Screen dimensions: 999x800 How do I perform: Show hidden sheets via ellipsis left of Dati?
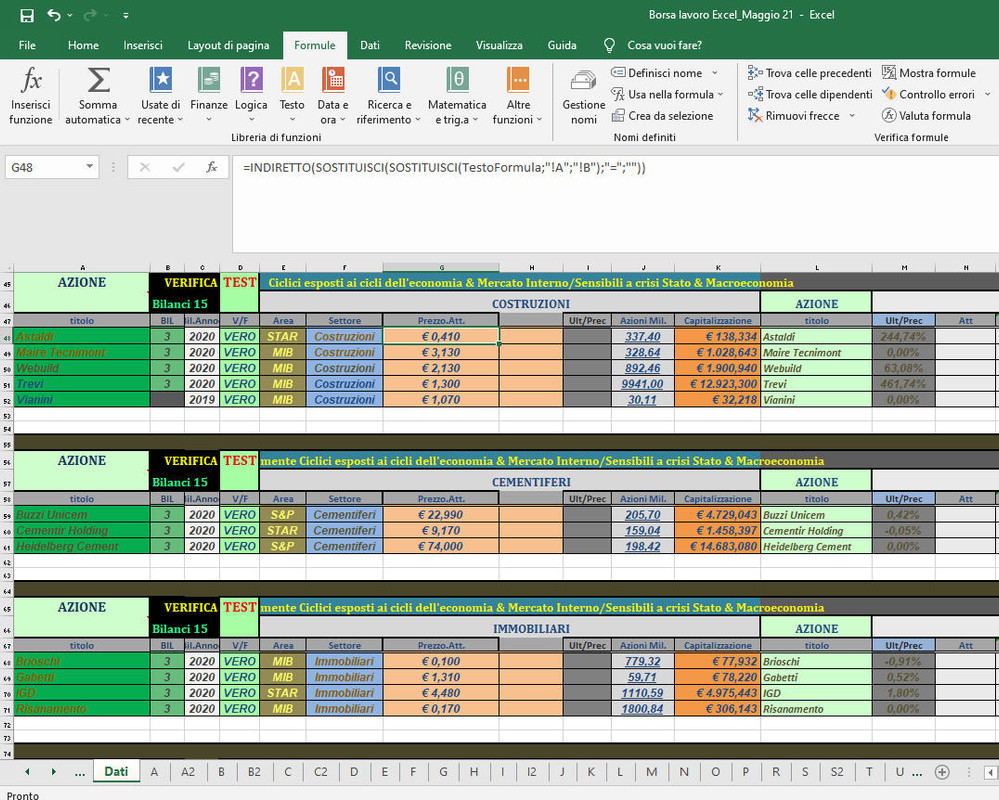(x=80, y=772)
